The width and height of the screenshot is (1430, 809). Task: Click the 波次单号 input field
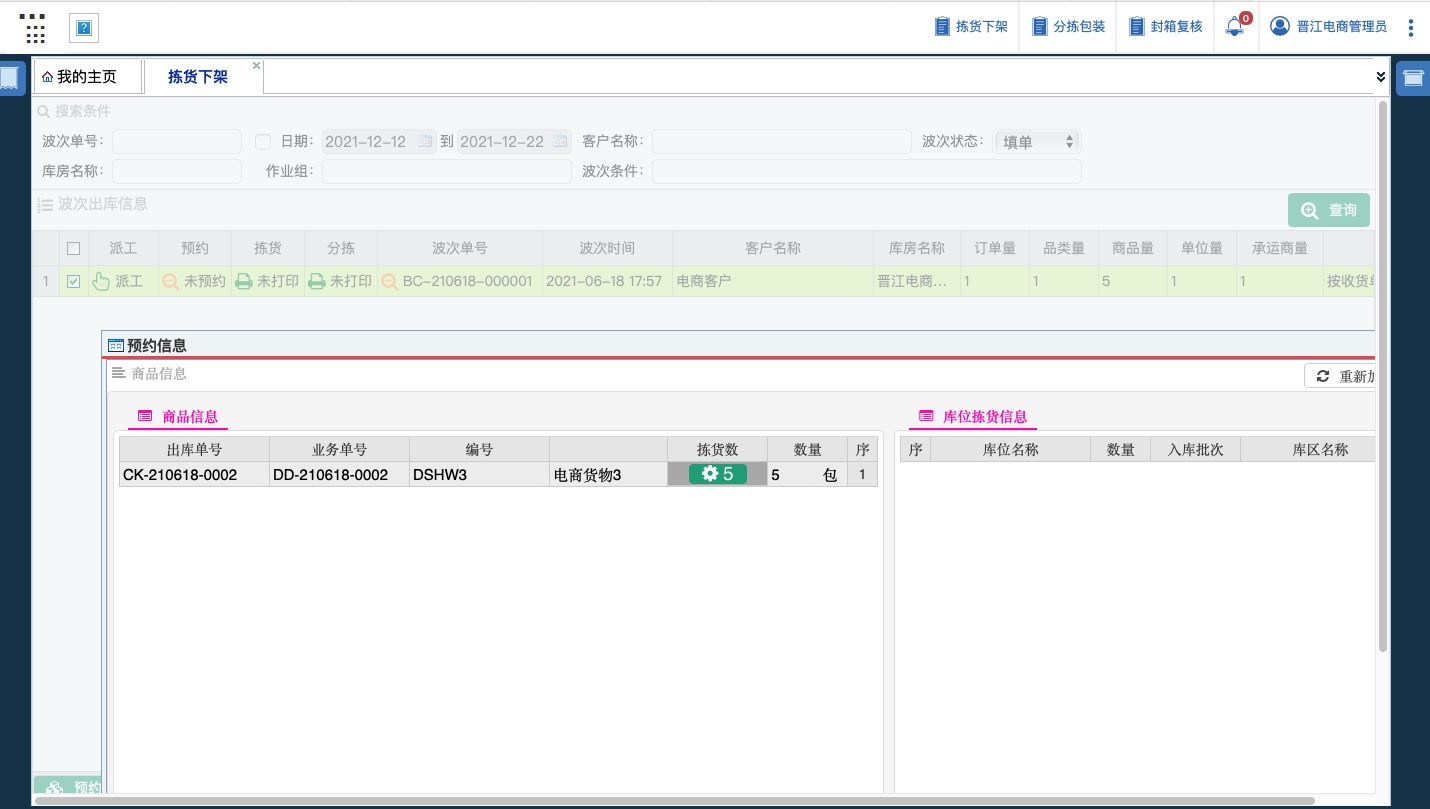[177, 142]
